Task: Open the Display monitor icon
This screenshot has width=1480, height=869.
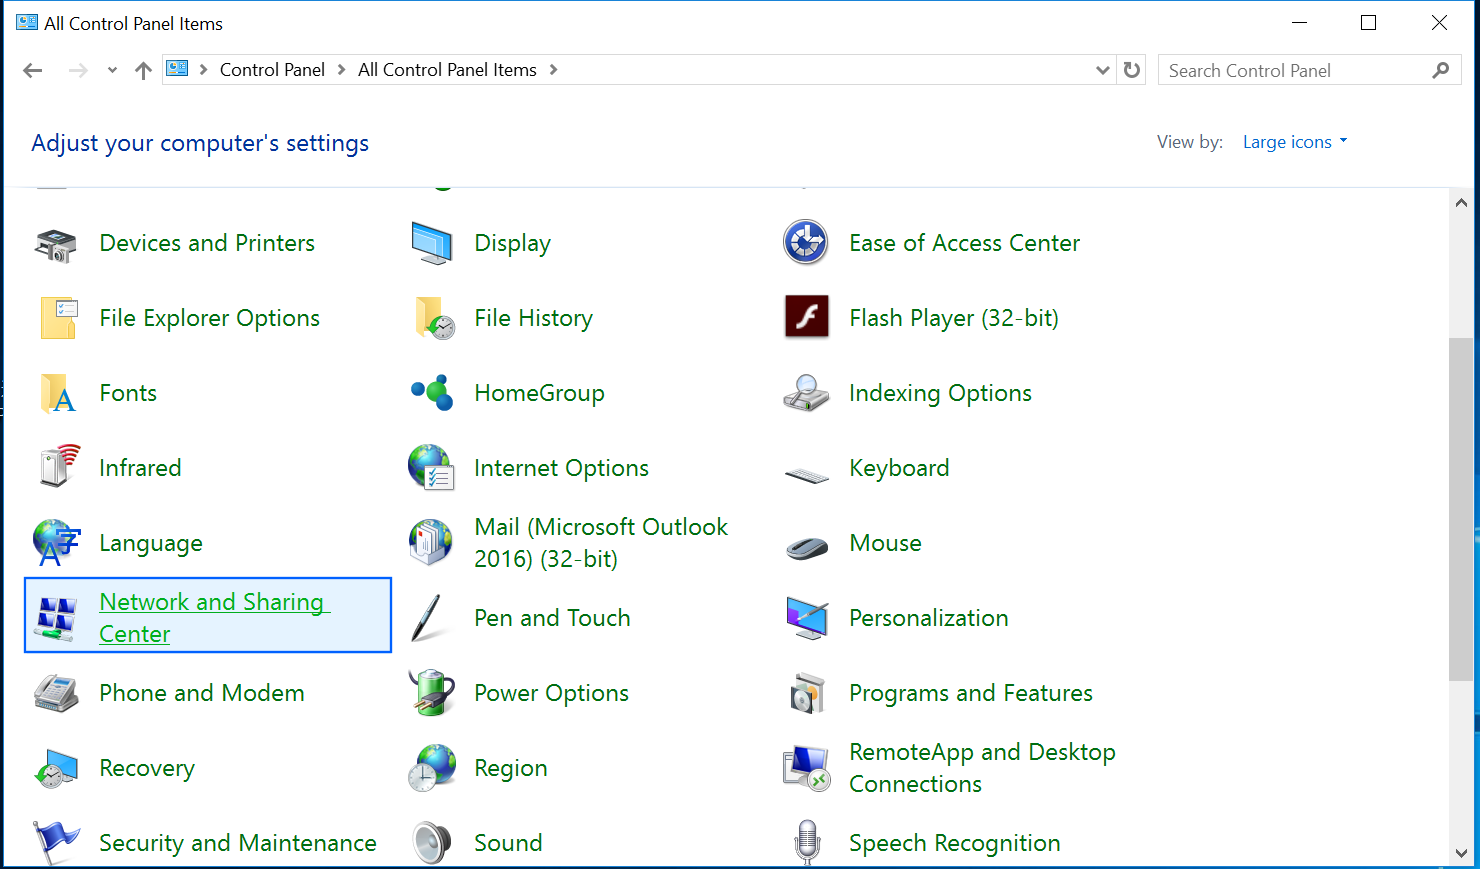Action: click(x=432, y=244)
